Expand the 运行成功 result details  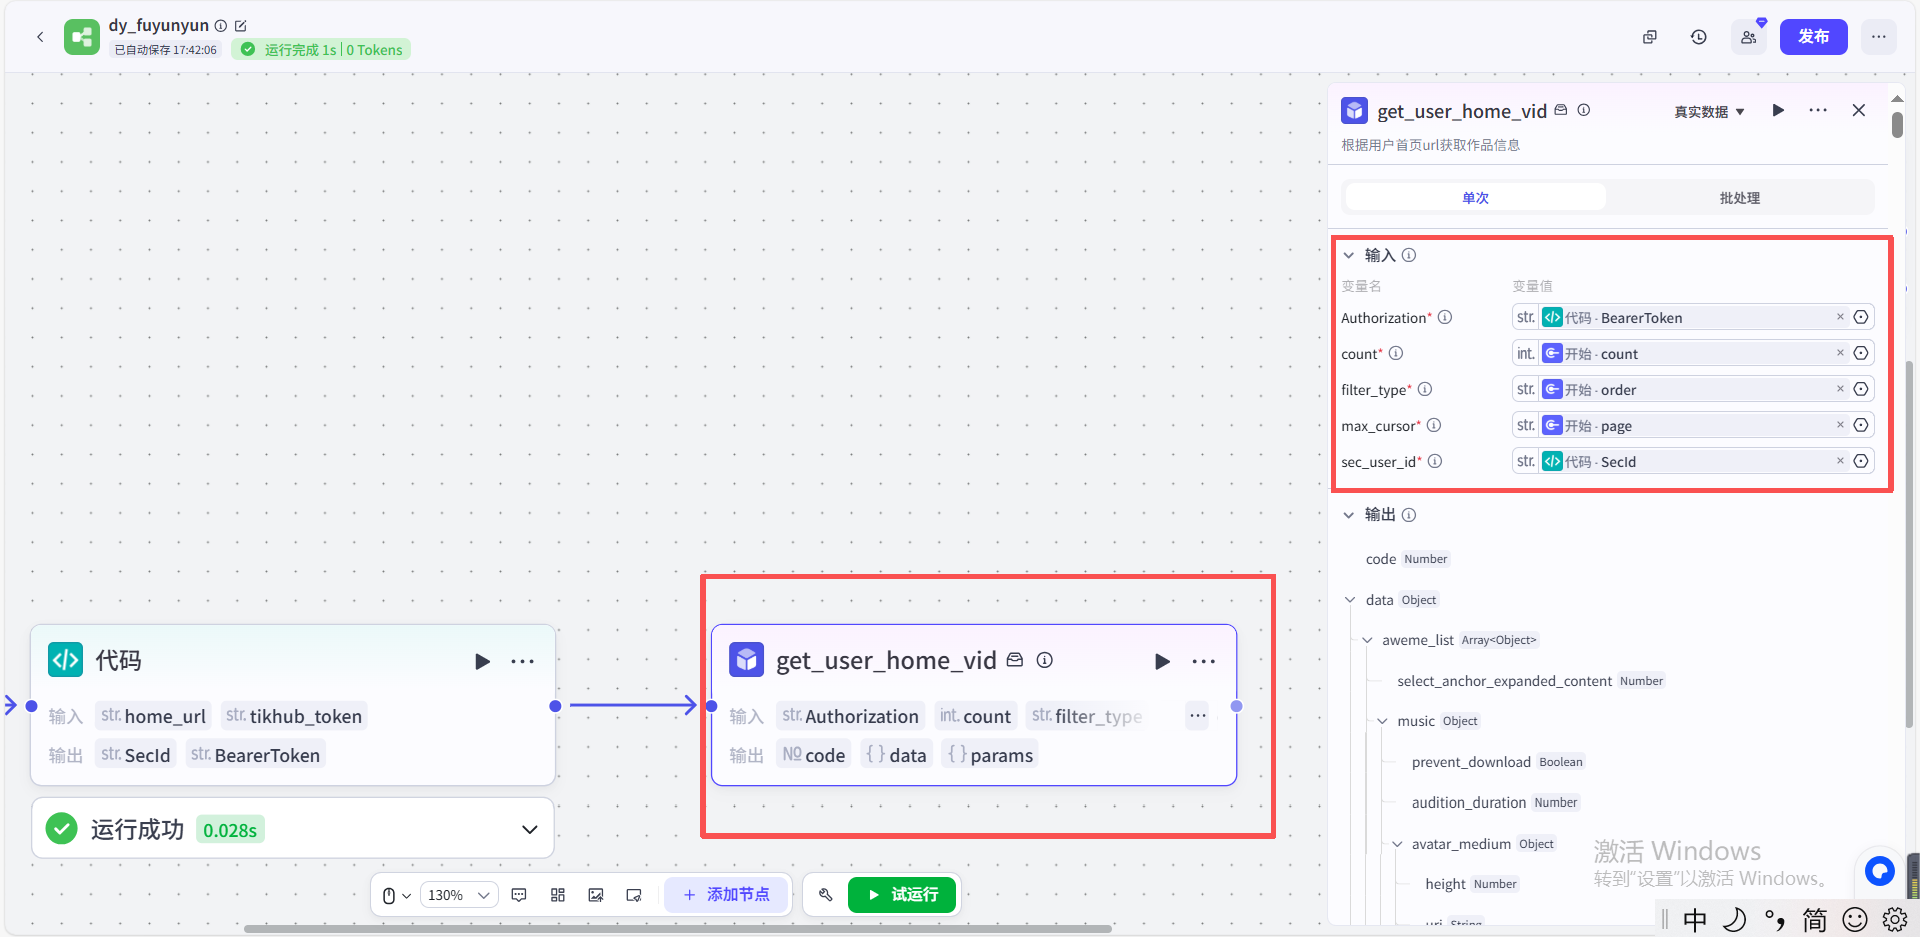(x=529, y=829)
